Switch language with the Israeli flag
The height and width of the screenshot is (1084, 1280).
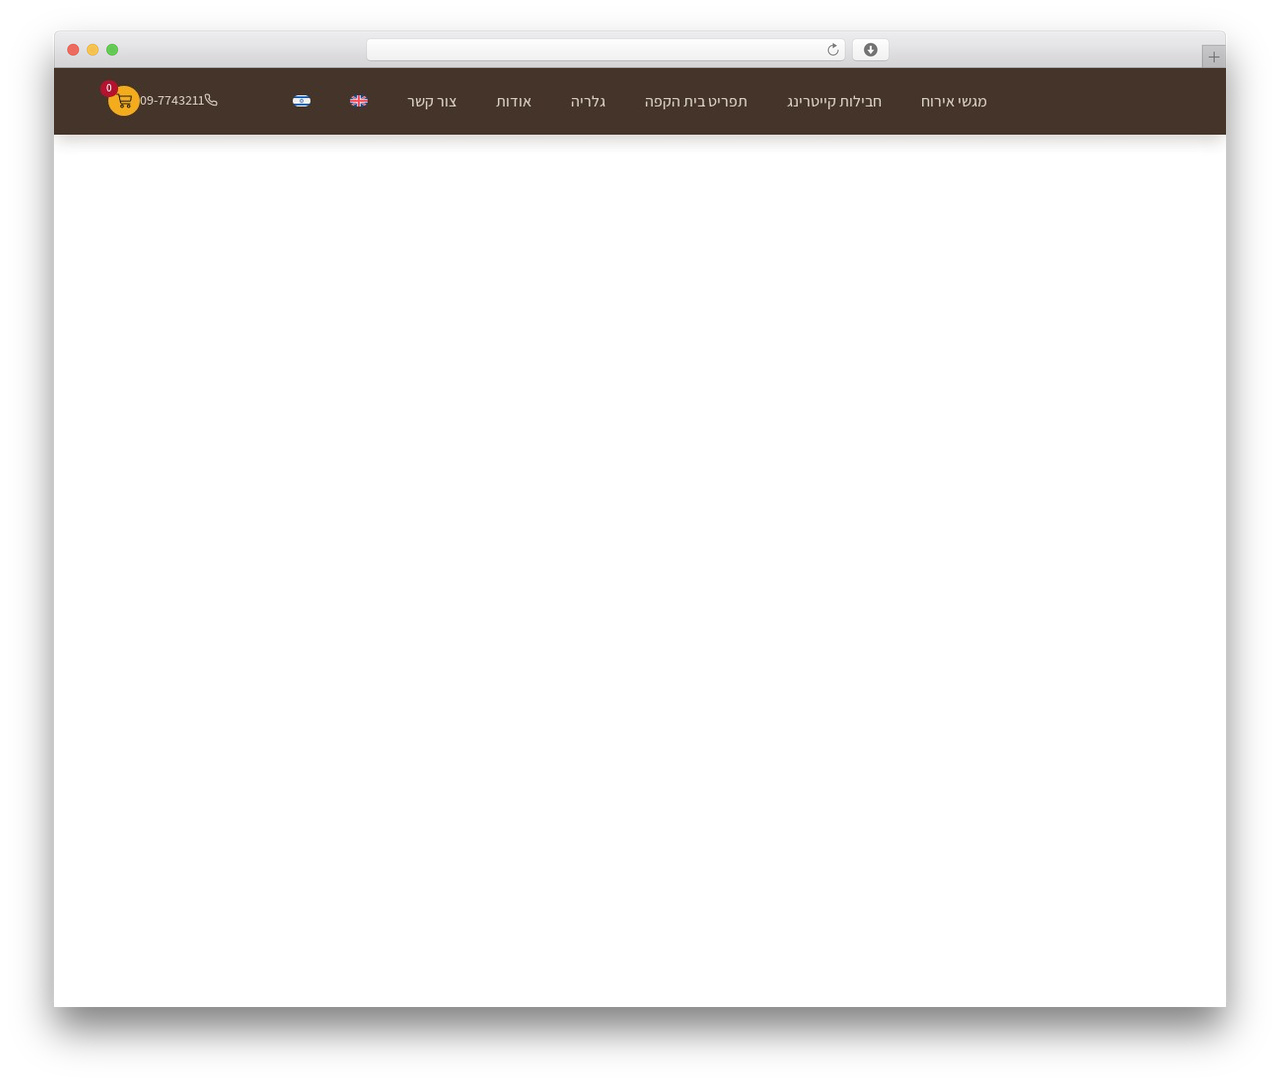tap(301, 101)
